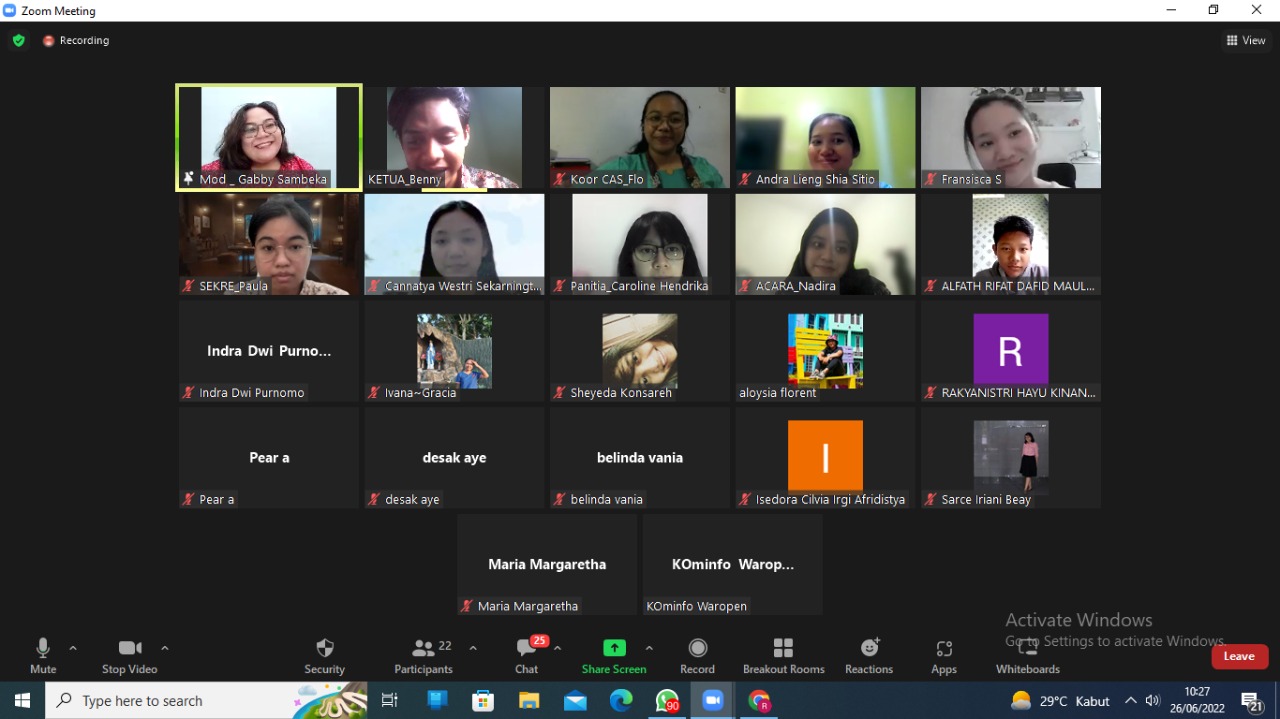Select Andra Lieng Shia Sitio video tile

pos(825,137)
